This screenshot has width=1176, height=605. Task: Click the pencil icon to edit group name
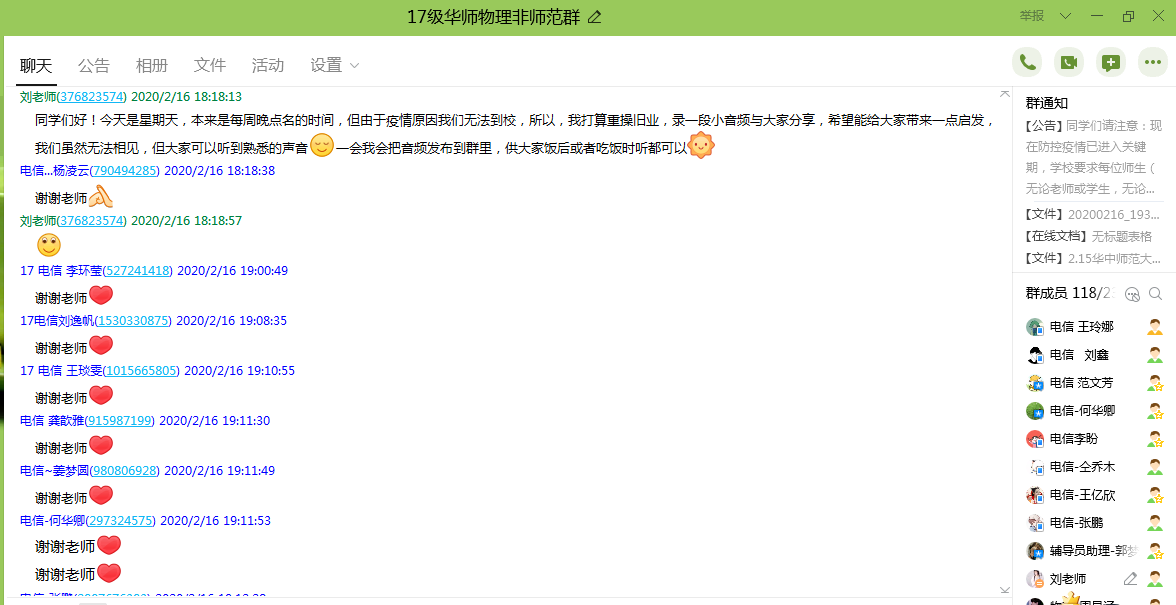(x=595, y=17)
